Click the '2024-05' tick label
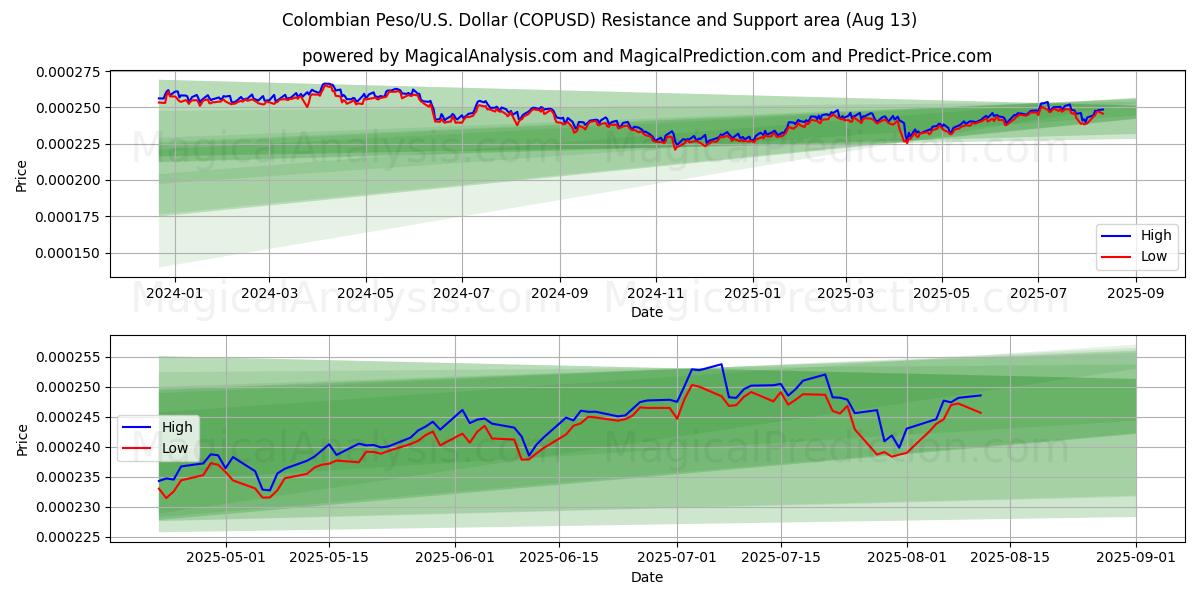 (x=365, y=293)
